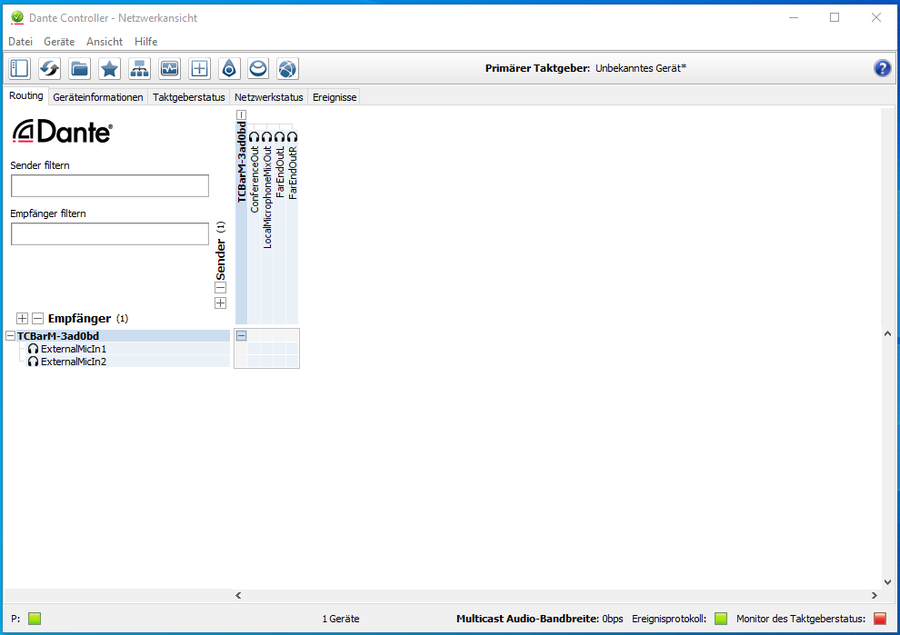
Task: Collapse all senders with the minus box
Action: (x=220, y=288)
